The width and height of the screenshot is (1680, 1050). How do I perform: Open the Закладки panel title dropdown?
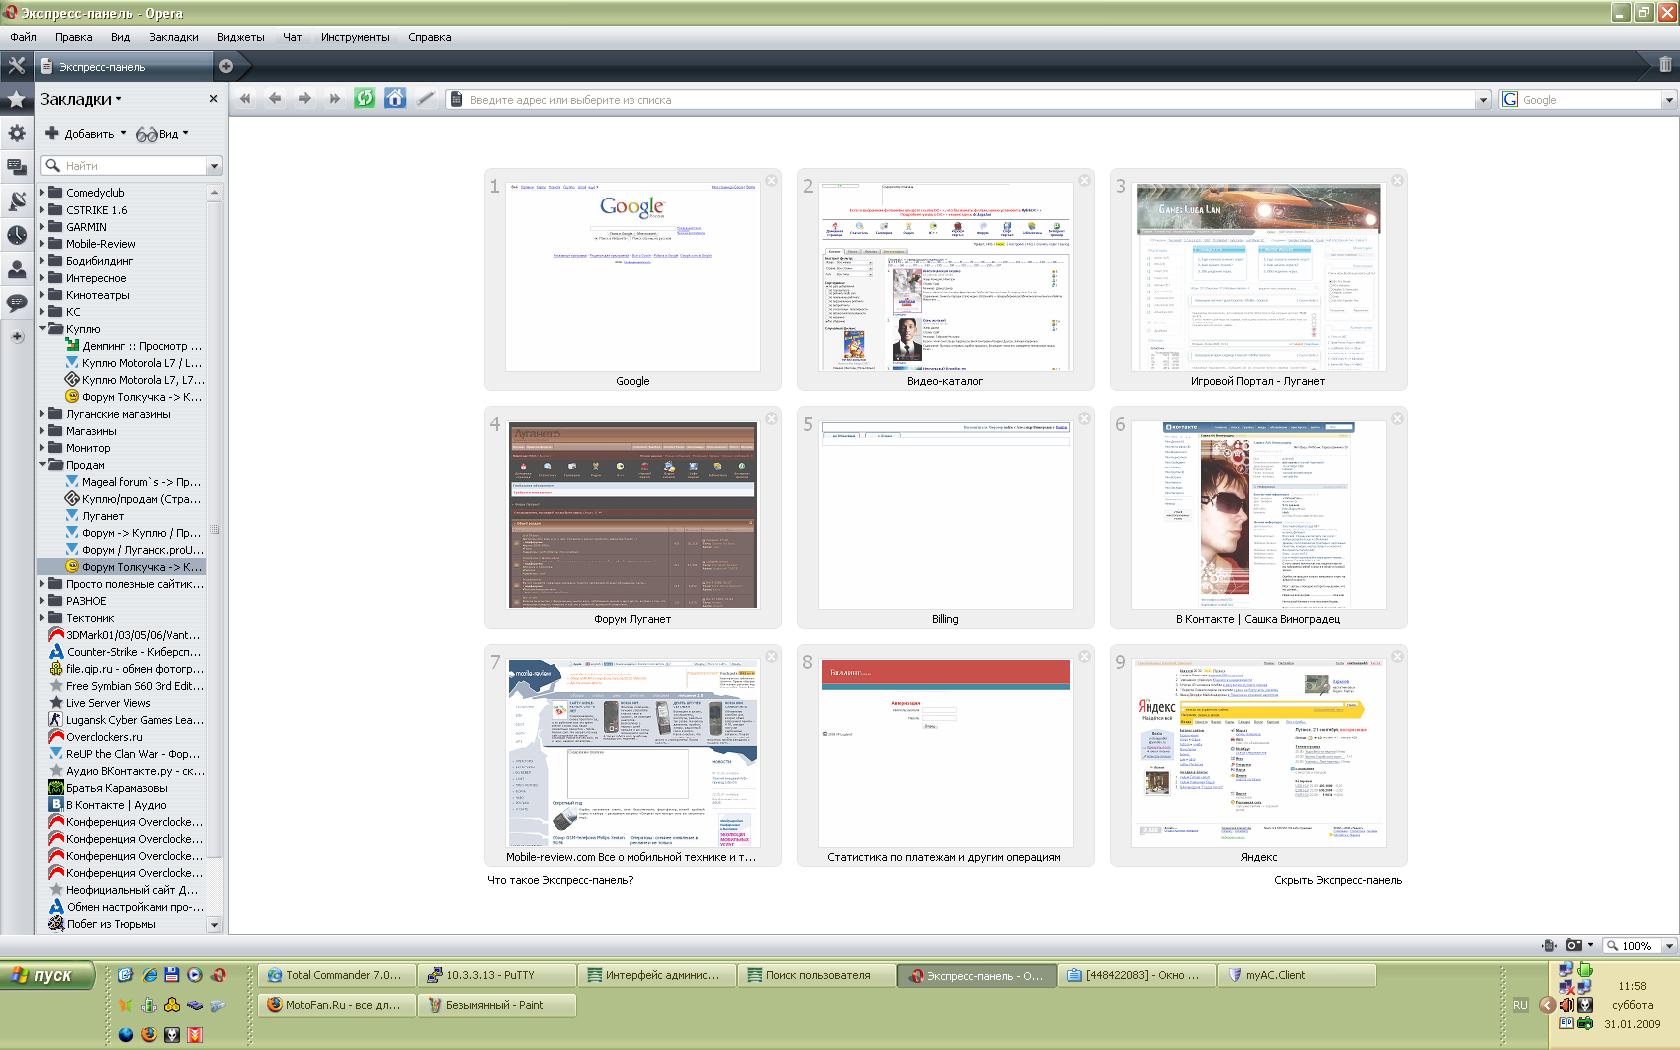pos(80,99)
